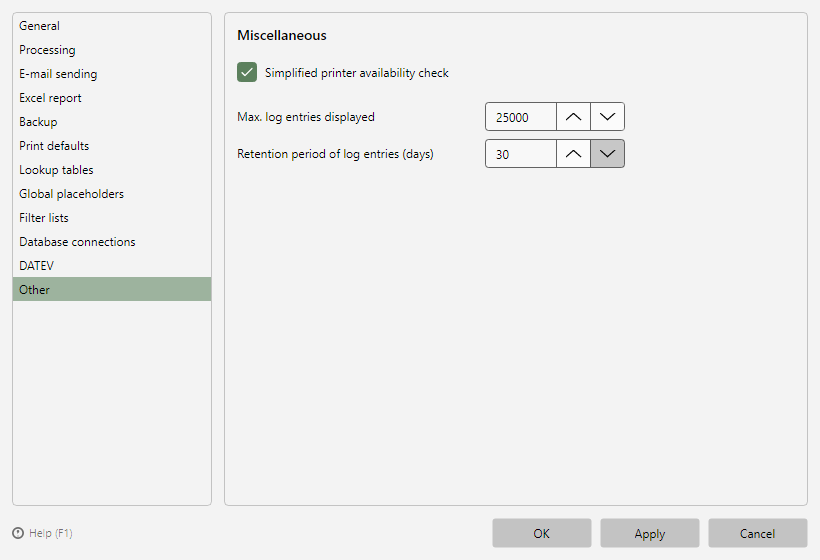
Task: Click 'Retention period of log entries (days)' label
Action: click(x=335, y=154)
